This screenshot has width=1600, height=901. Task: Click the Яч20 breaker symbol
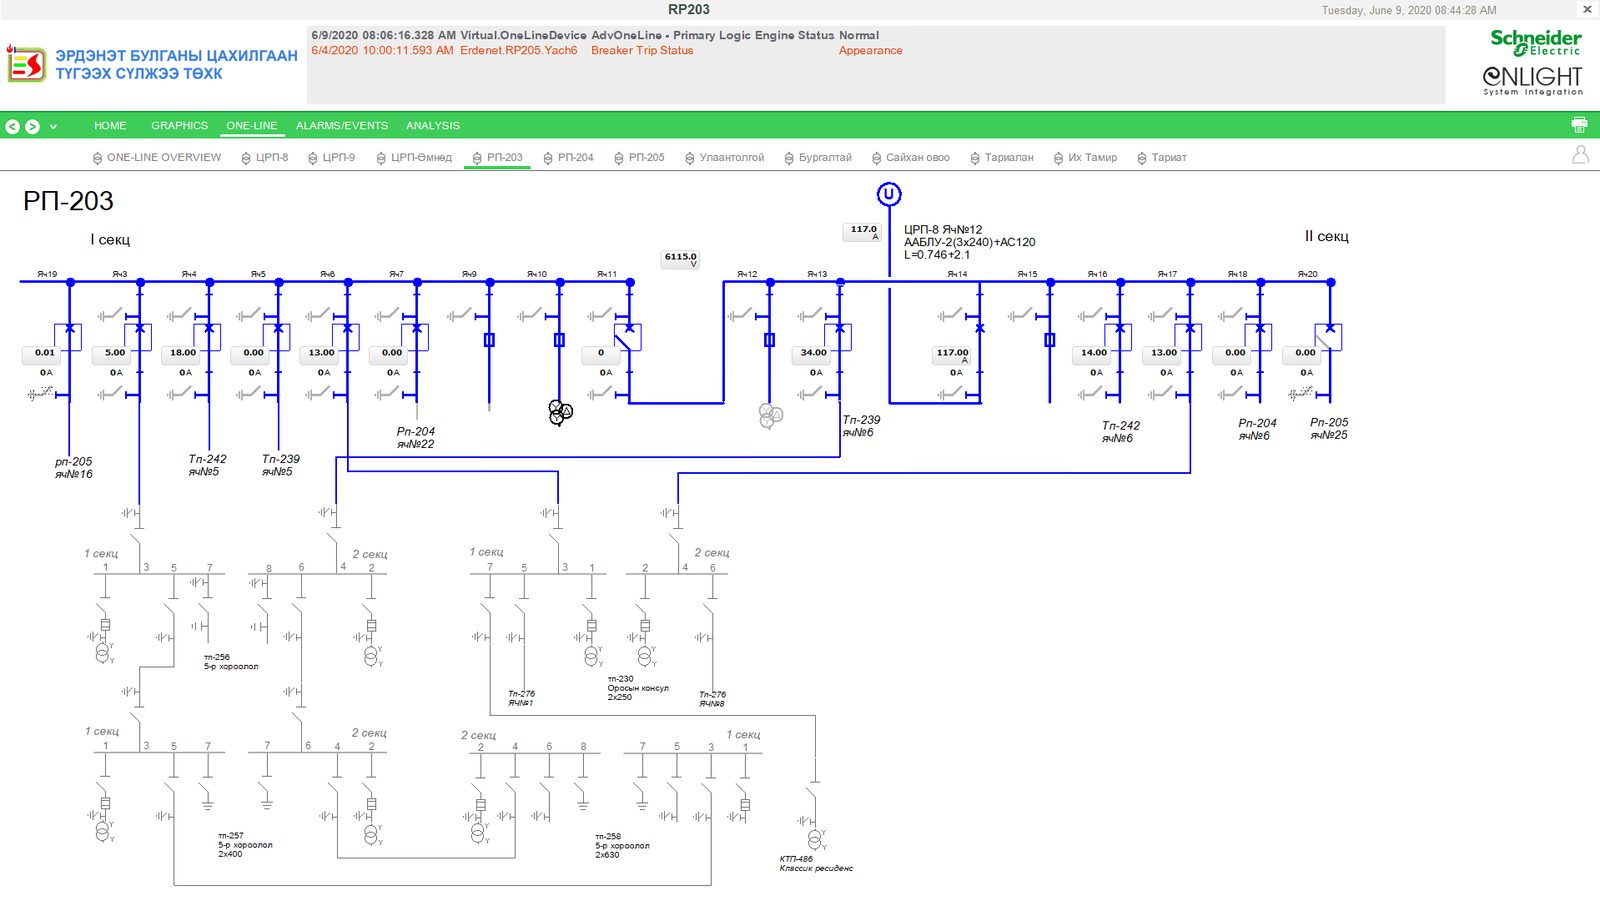[x=1329, y=336]
